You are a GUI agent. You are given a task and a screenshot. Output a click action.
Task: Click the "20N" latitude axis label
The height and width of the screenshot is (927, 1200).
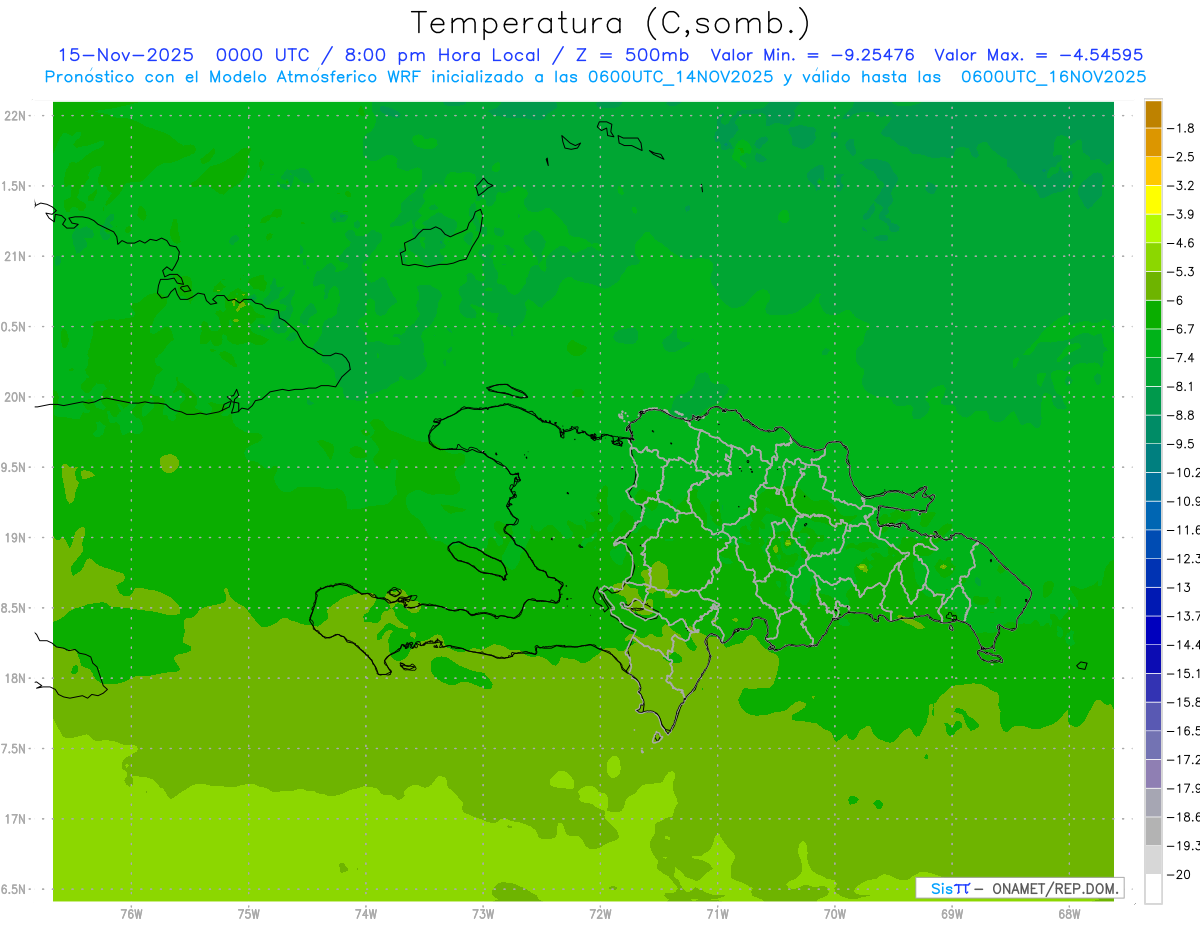[x=14, y=397]
